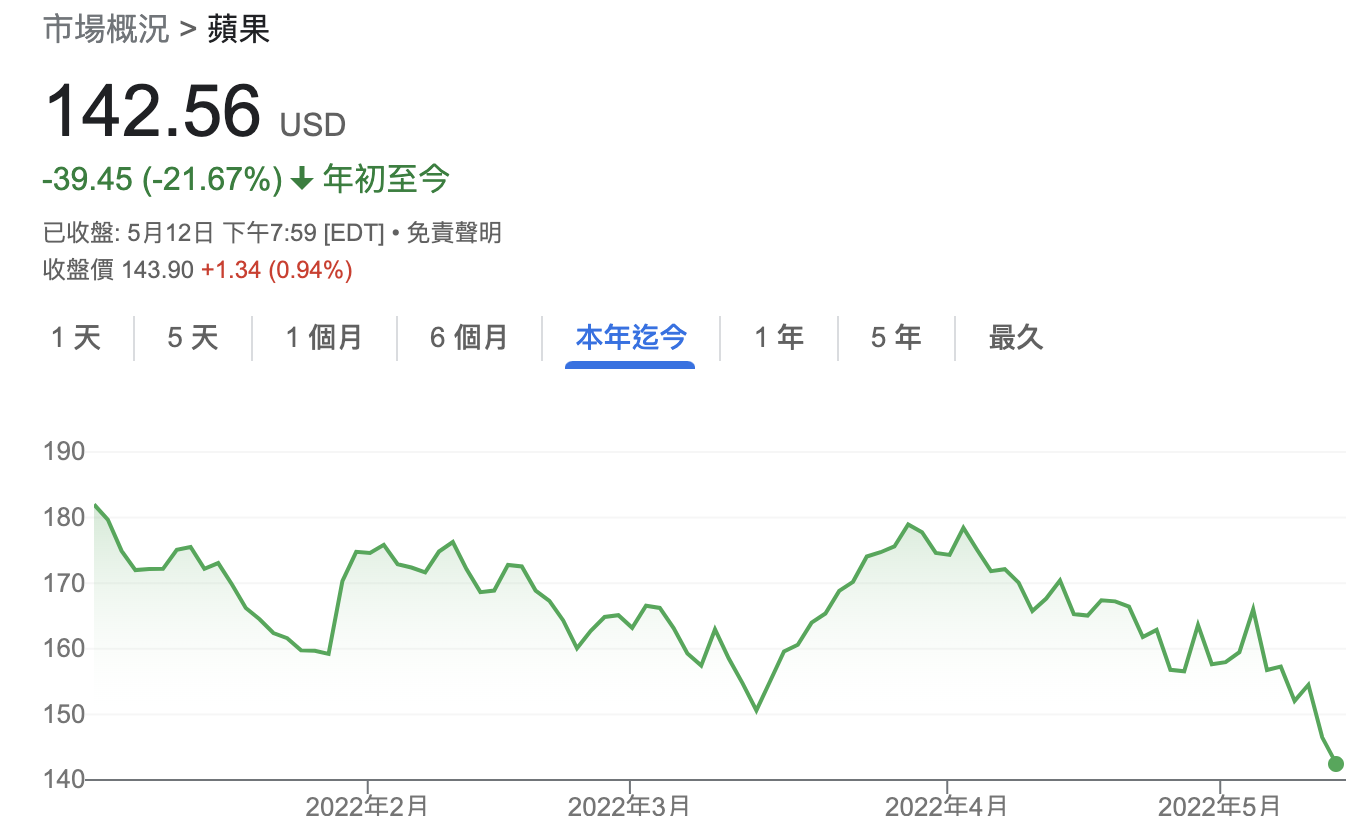Click the 140 y-axis label
The height and width of the screenshot is (816, 1356).
[64, 780]
